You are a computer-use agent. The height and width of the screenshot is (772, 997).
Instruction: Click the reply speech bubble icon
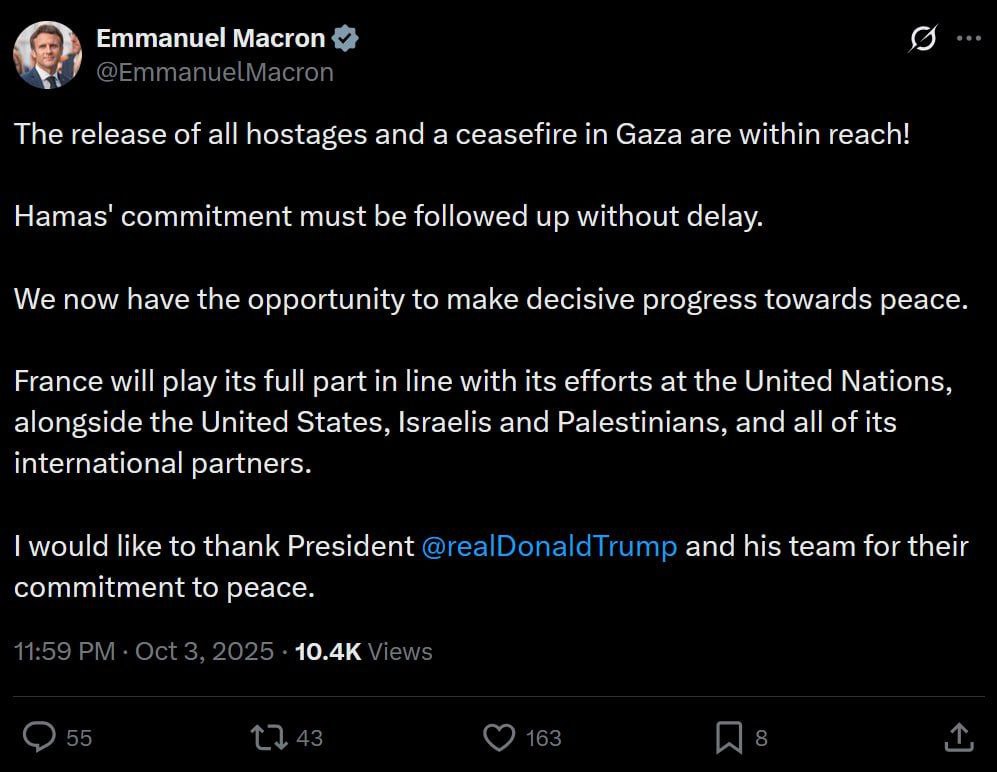39,738
